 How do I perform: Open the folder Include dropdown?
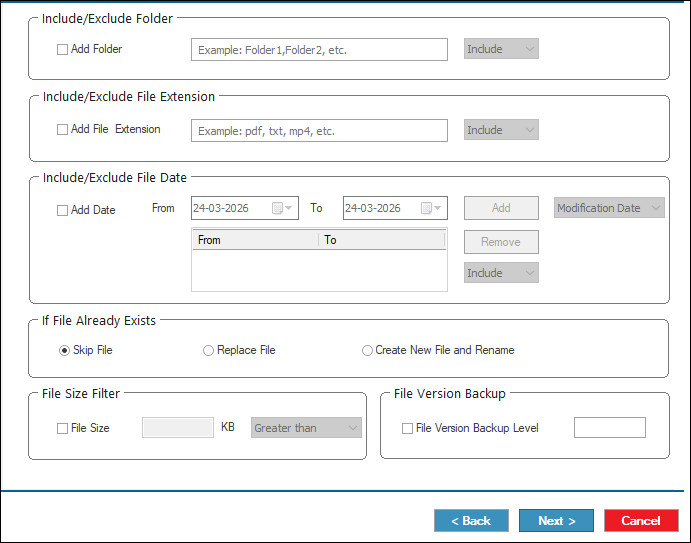tap(501, 49)
